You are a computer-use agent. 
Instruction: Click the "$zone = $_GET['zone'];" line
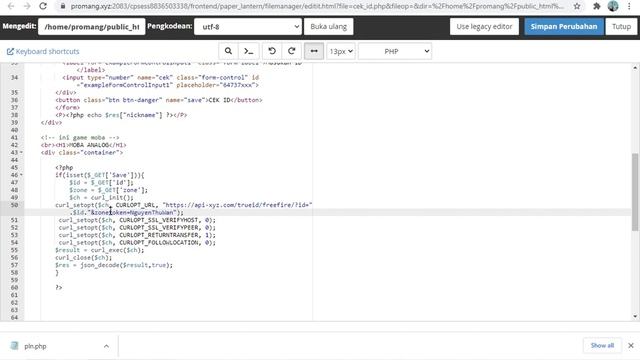pos(108,190)
